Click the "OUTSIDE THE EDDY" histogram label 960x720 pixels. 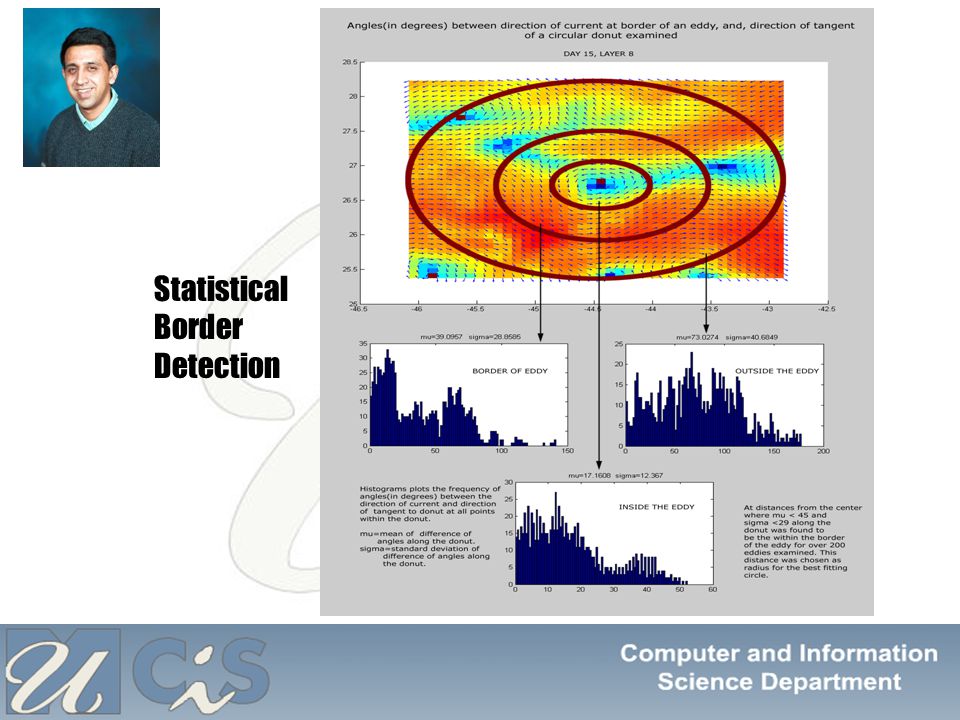[x=776, y=370]
